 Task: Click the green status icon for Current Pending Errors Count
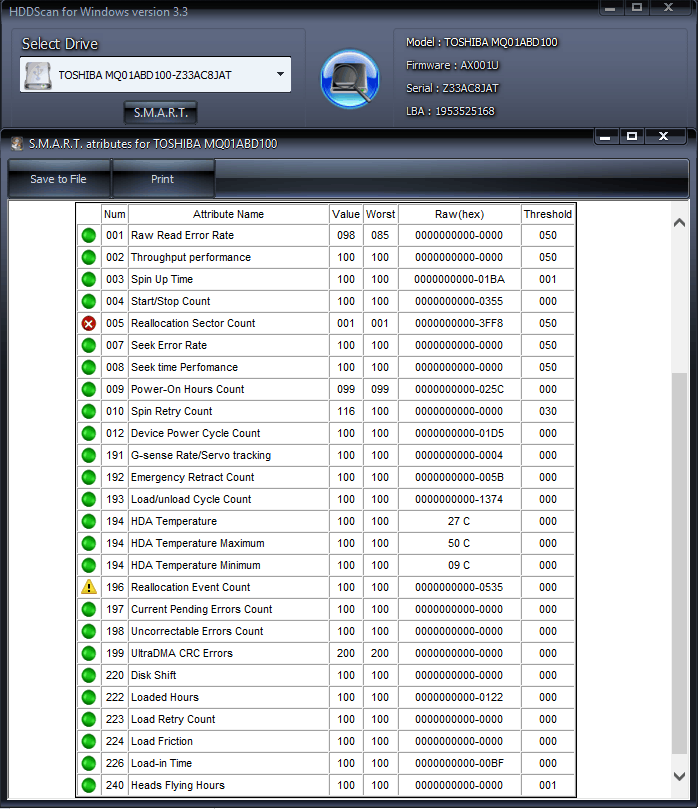click(89, 609)
